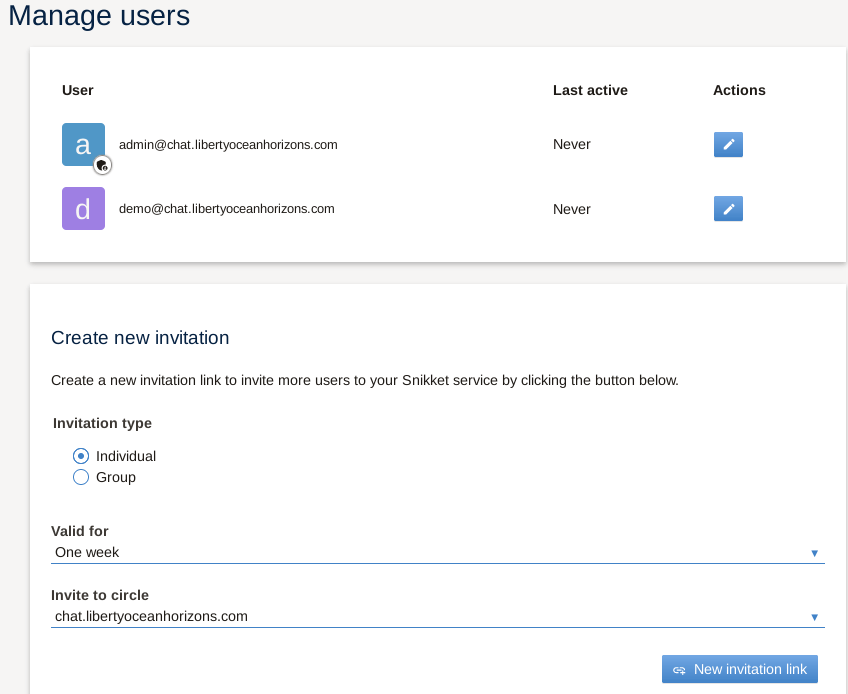Click the edit pencil icon for admin user
The height and width of the screenshot is (694, 848).
(x=728, y=145)
